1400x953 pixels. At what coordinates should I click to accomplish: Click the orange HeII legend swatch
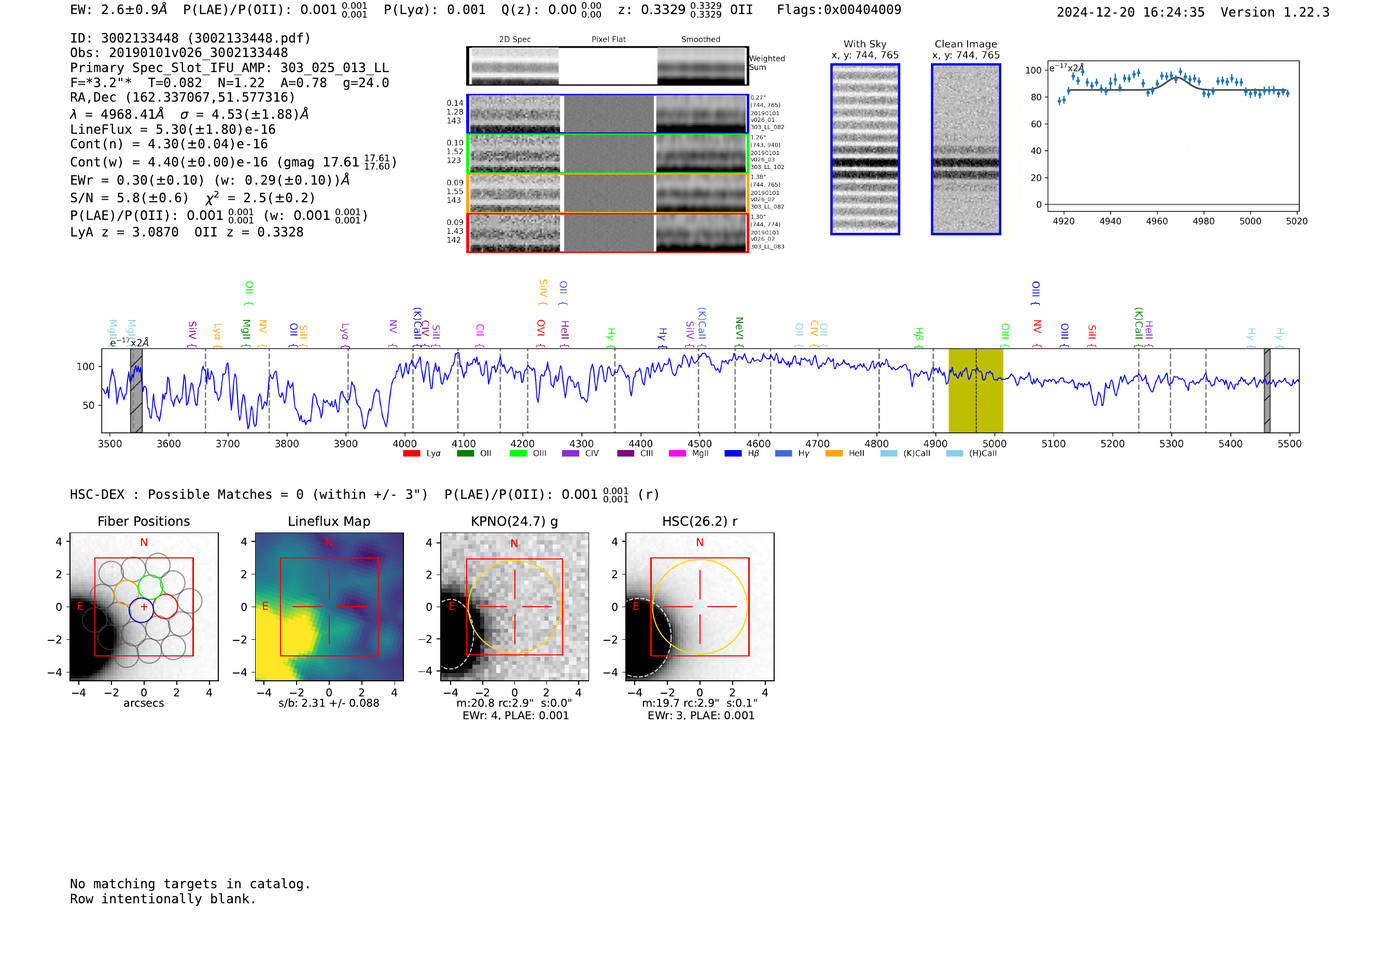pos(834,454)
